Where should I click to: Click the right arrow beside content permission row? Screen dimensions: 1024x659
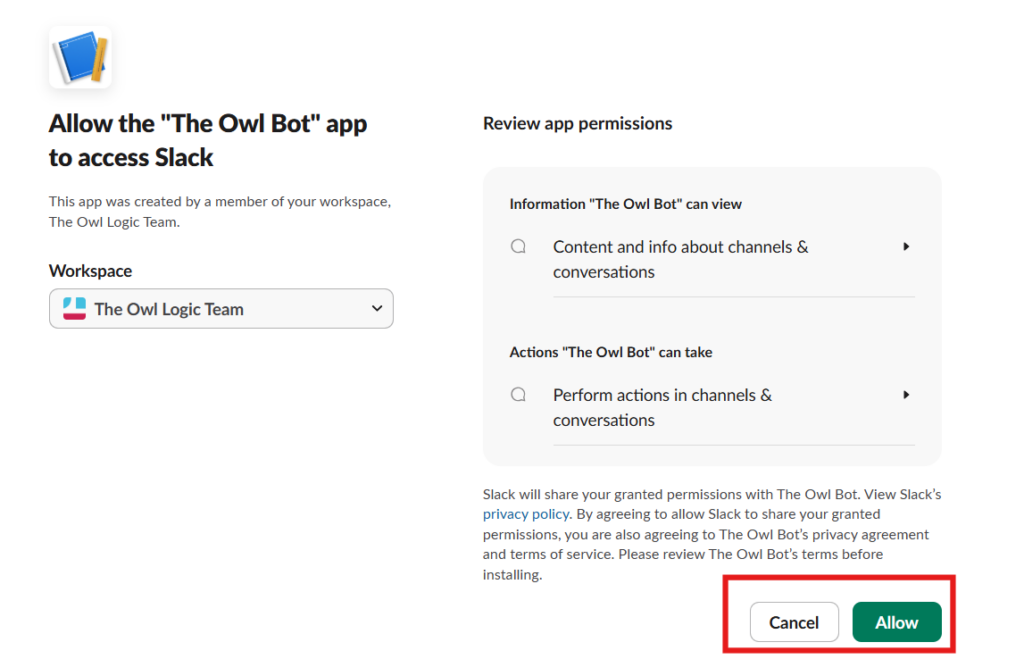click(x=906, y=246)
